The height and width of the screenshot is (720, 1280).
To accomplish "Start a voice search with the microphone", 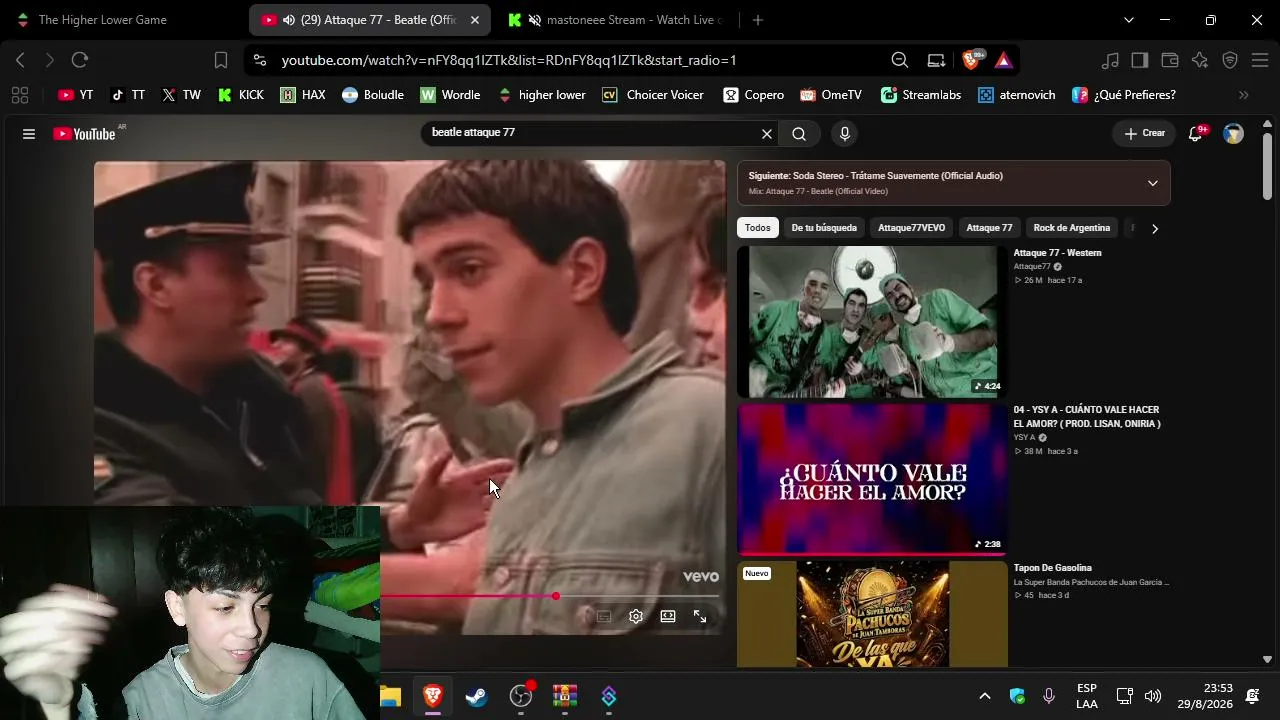I will click(x=845, y=134).
